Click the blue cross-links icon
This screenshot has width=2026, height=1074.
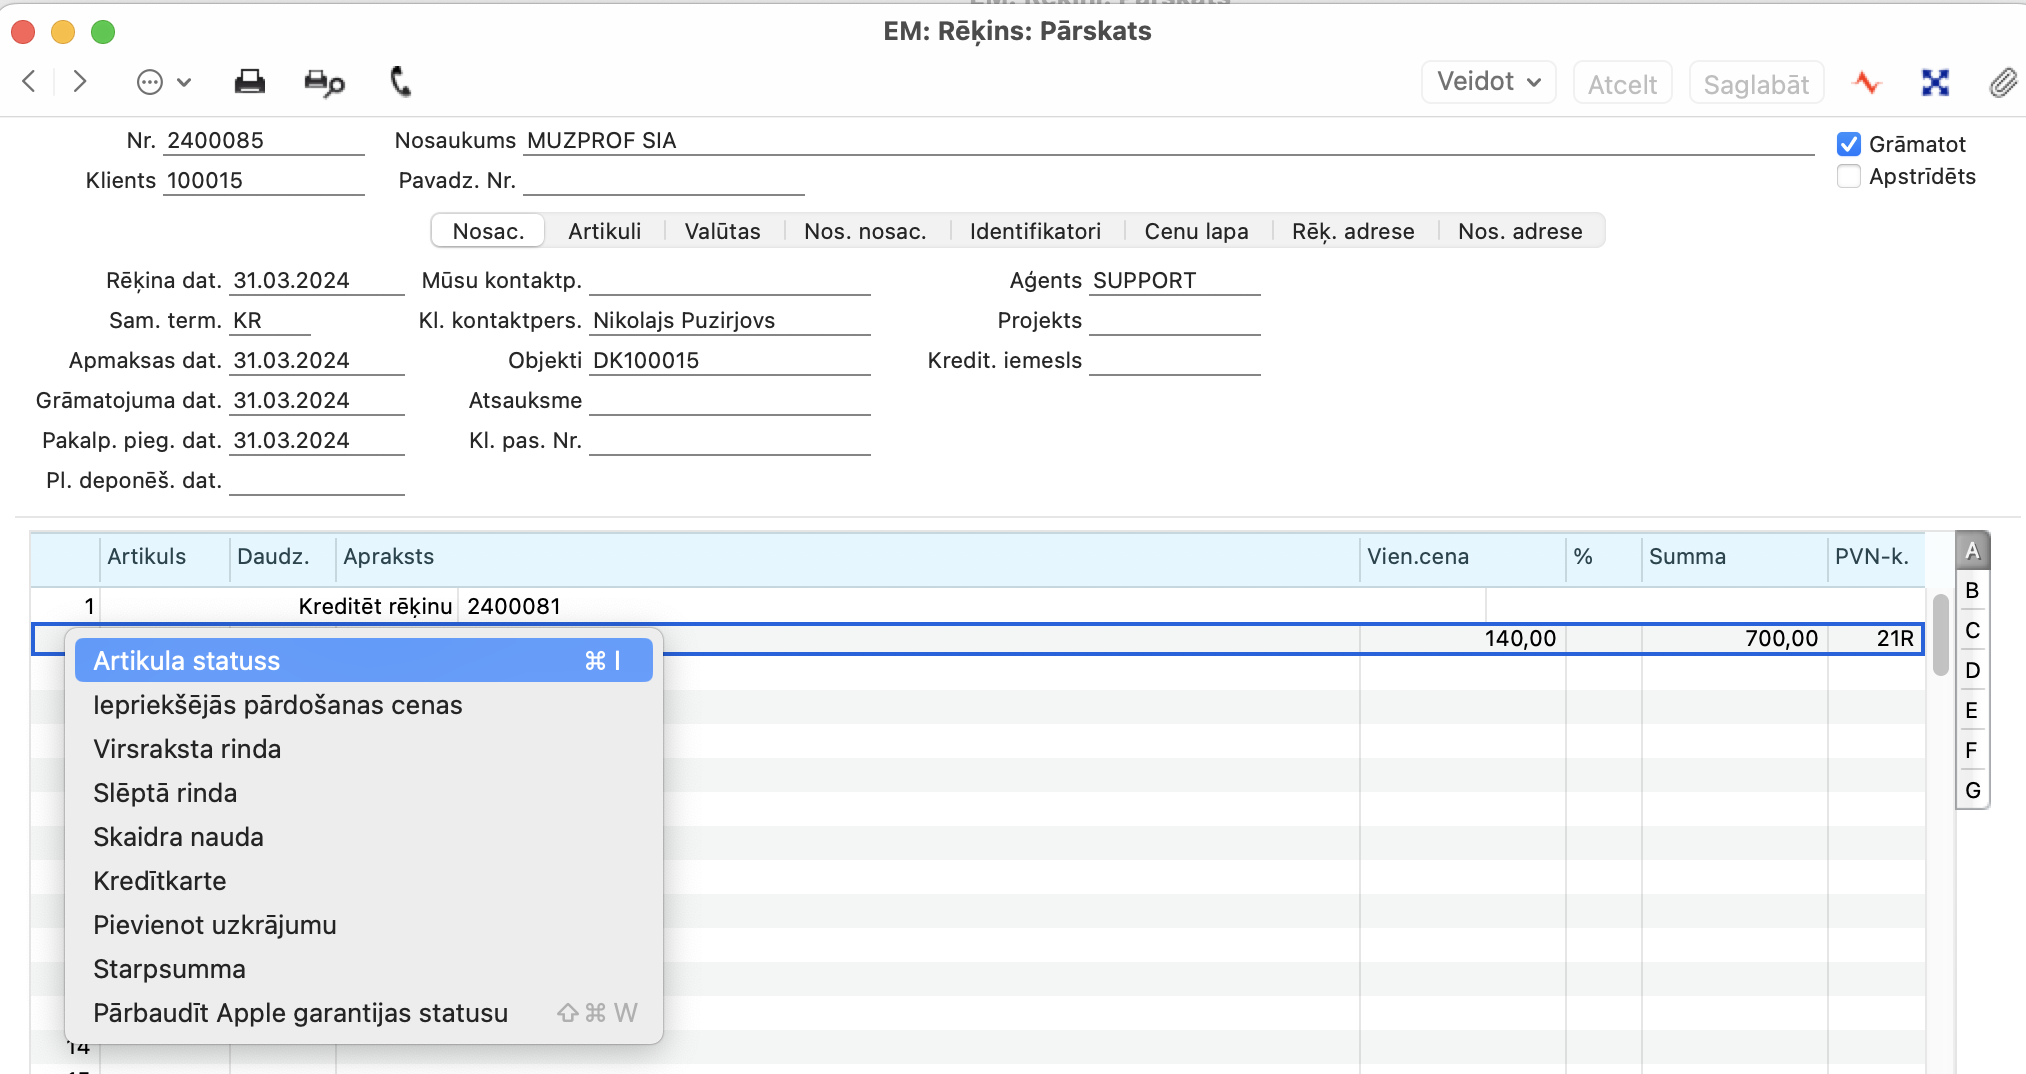click(1935, 83)
